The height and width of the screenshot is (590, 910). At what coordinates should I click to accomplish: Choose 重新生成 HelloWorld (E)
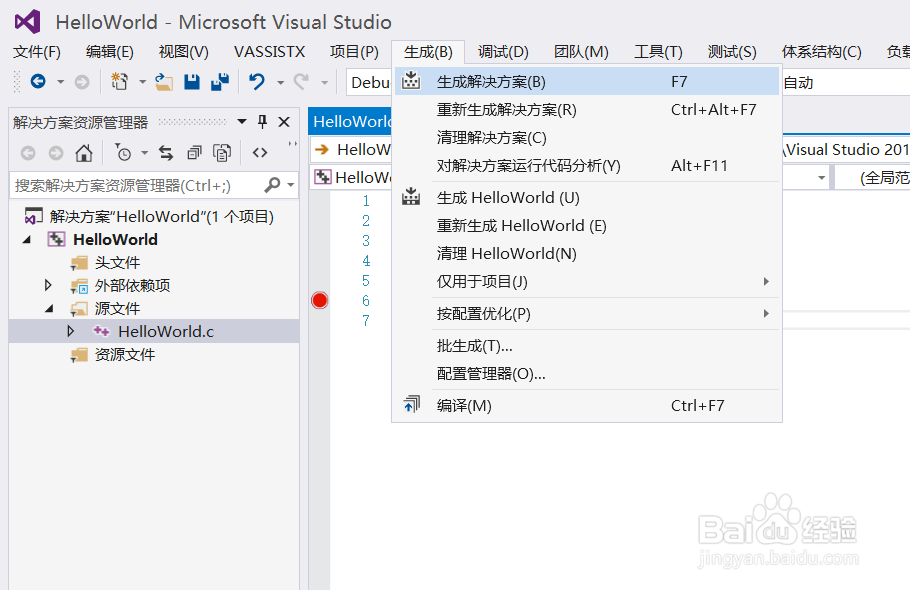[588, 226]
